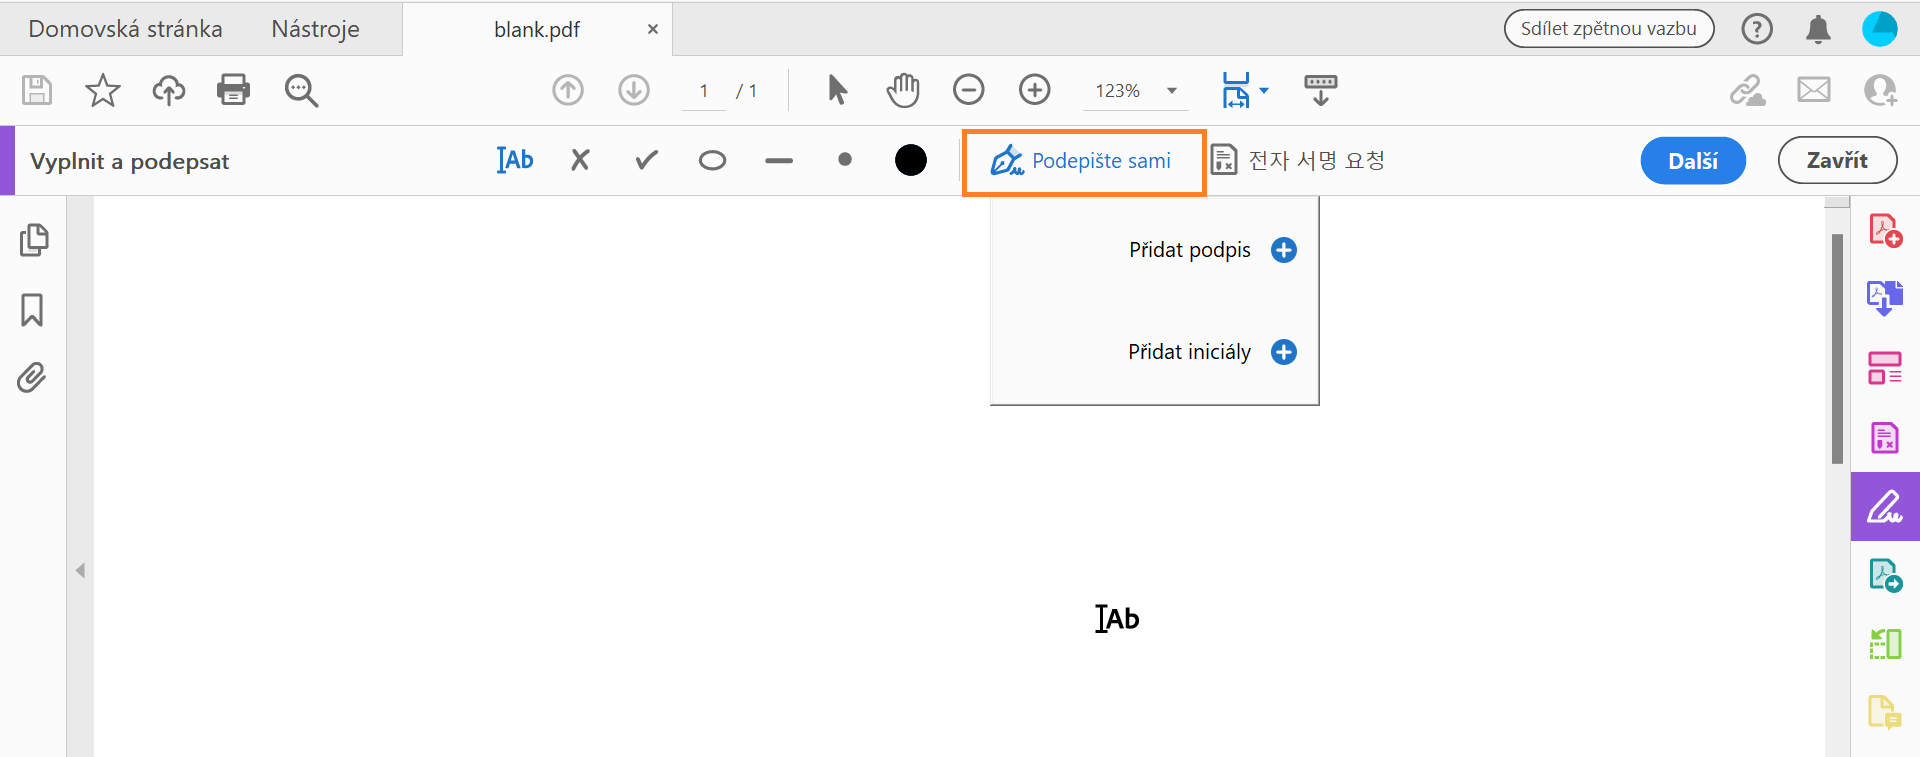Open the Podepište sami sign menu

(1084, 162)
